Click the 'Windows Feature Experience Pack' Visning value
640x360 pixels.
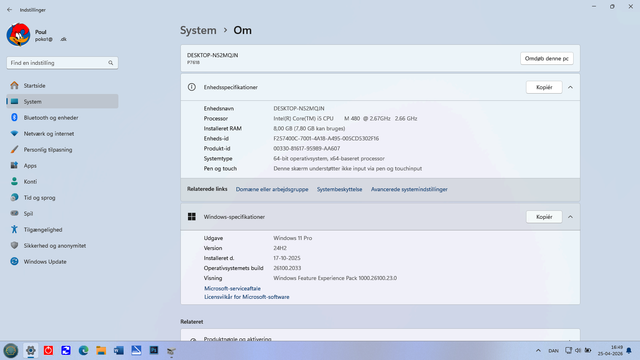click(335, 278)
